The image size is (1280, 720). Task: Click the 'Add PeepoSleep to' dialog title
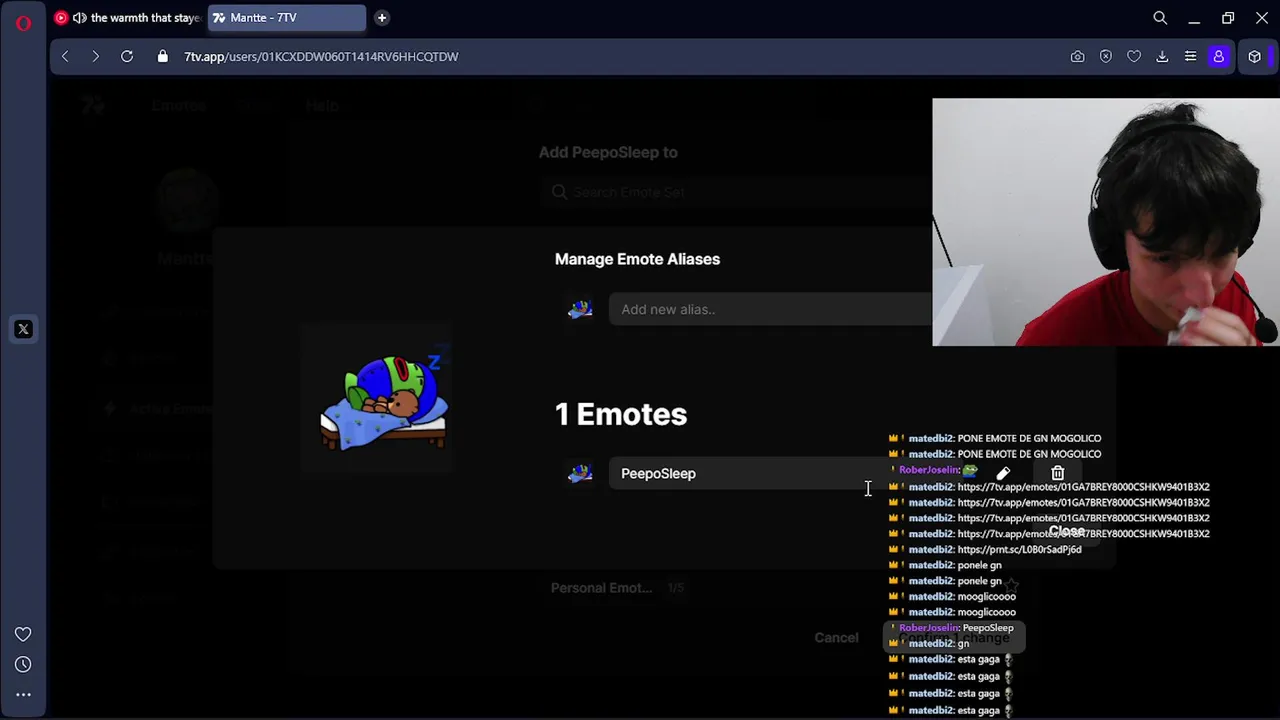tap(608, 152)
